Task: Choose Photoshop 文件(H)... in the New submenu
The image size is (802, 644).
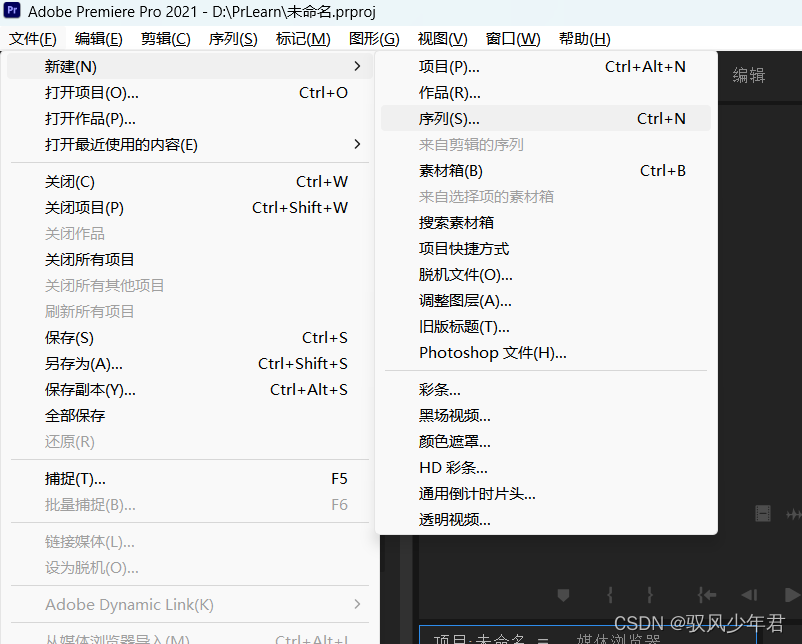Action: click(546, 353)
